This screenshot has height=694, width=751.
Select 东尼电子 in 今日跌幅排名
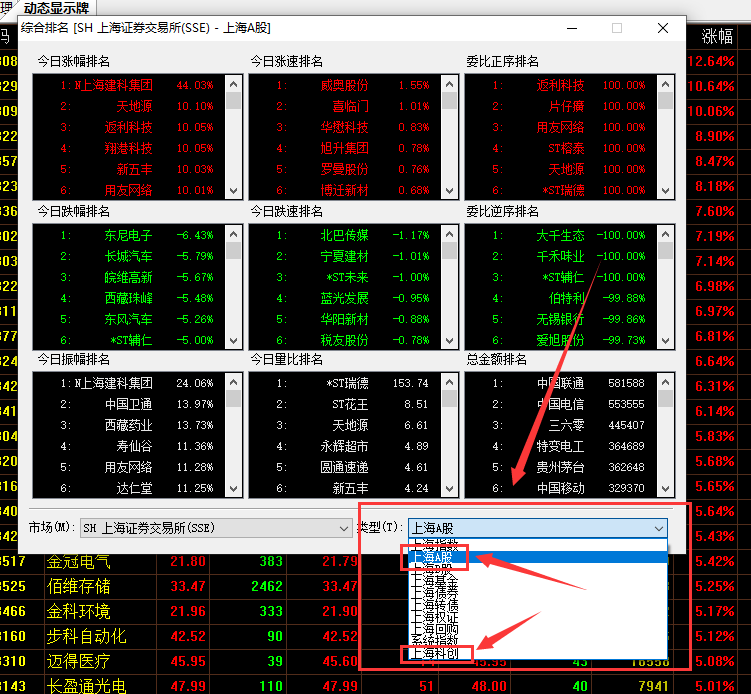point(129,235)
